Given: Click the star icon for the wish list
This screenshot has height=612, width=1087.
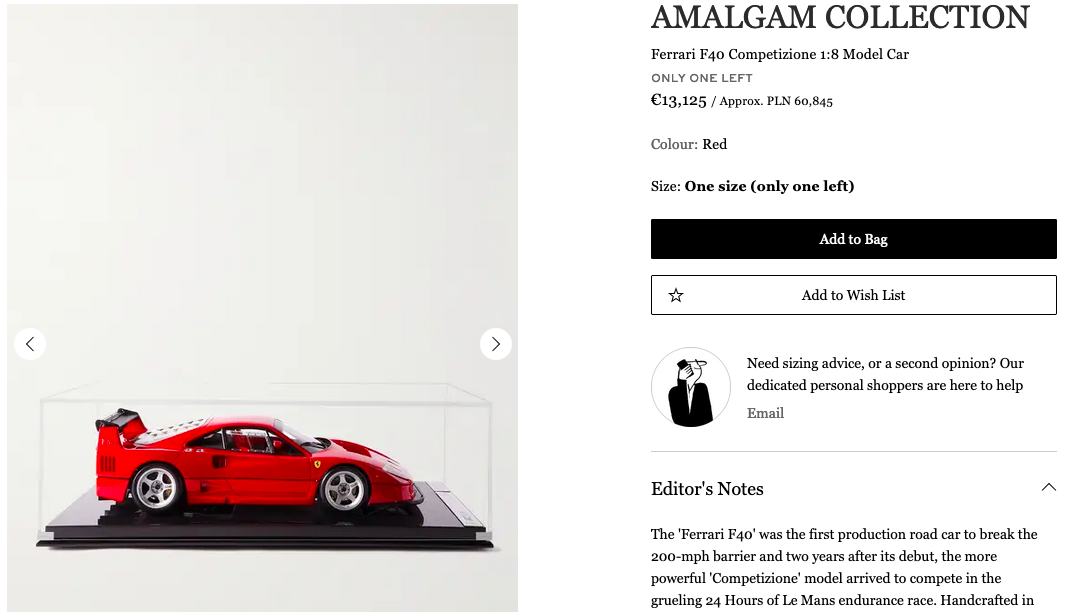Looking at the screenshot, I should [x=676, y=295].
